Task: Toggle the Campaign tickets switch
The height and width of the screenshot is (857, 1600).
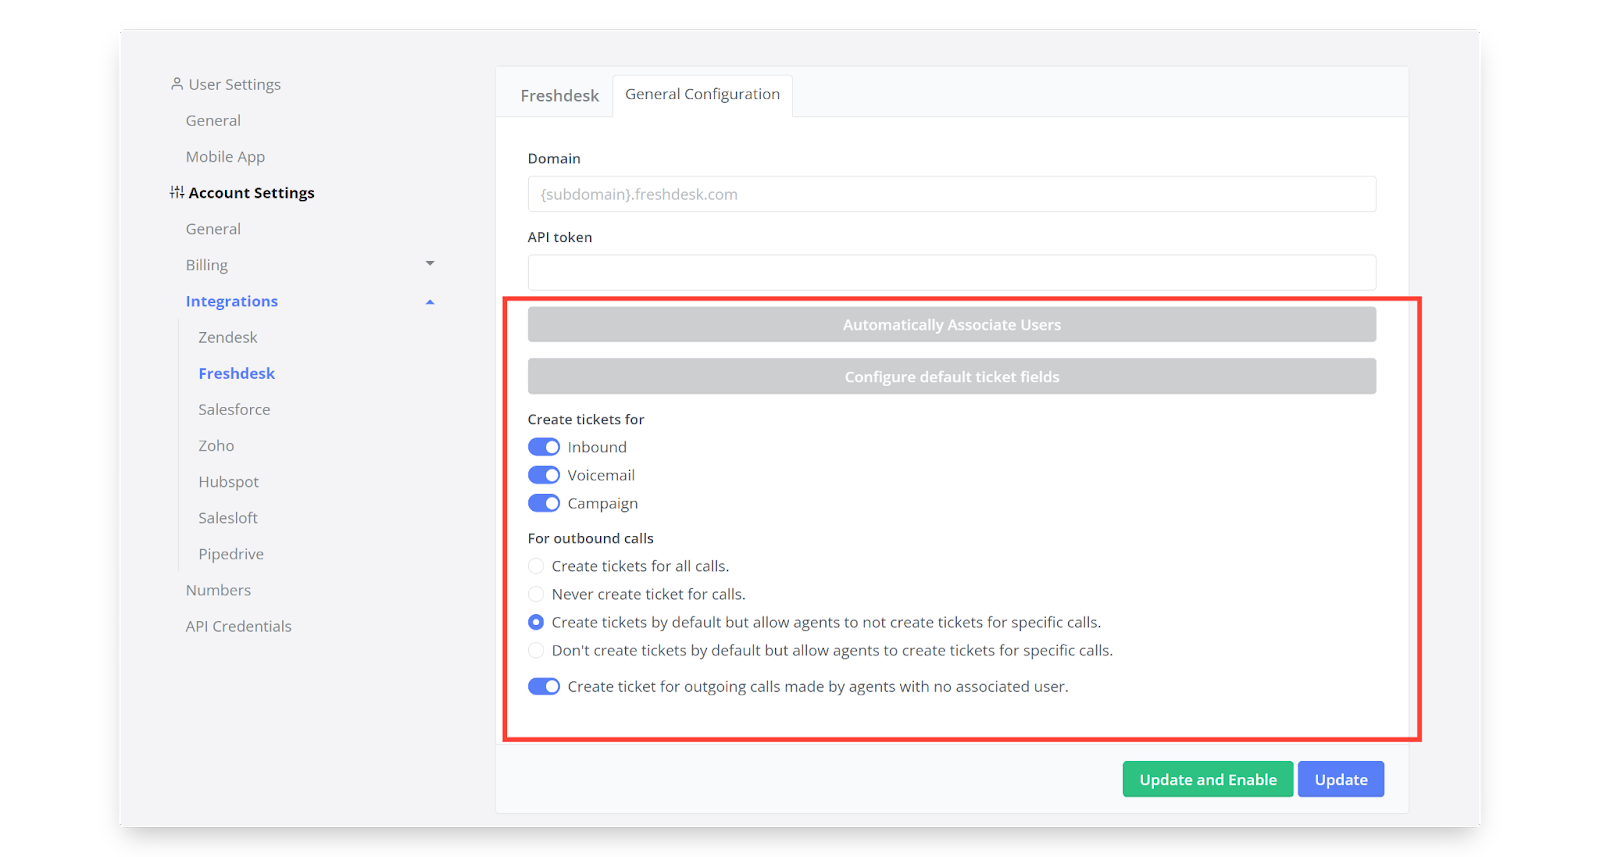Action: click(544, 503)
